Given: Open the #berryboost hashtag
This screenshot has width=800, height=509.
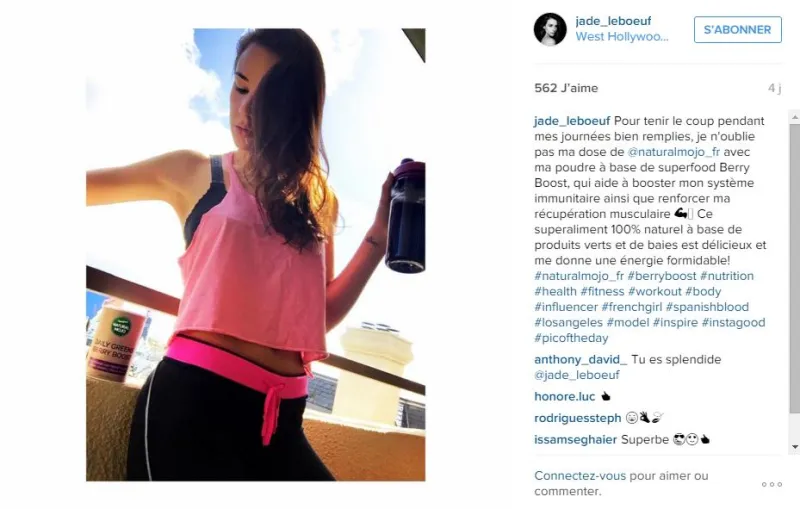Looking at the screenshot, I should tap(662, 276).
